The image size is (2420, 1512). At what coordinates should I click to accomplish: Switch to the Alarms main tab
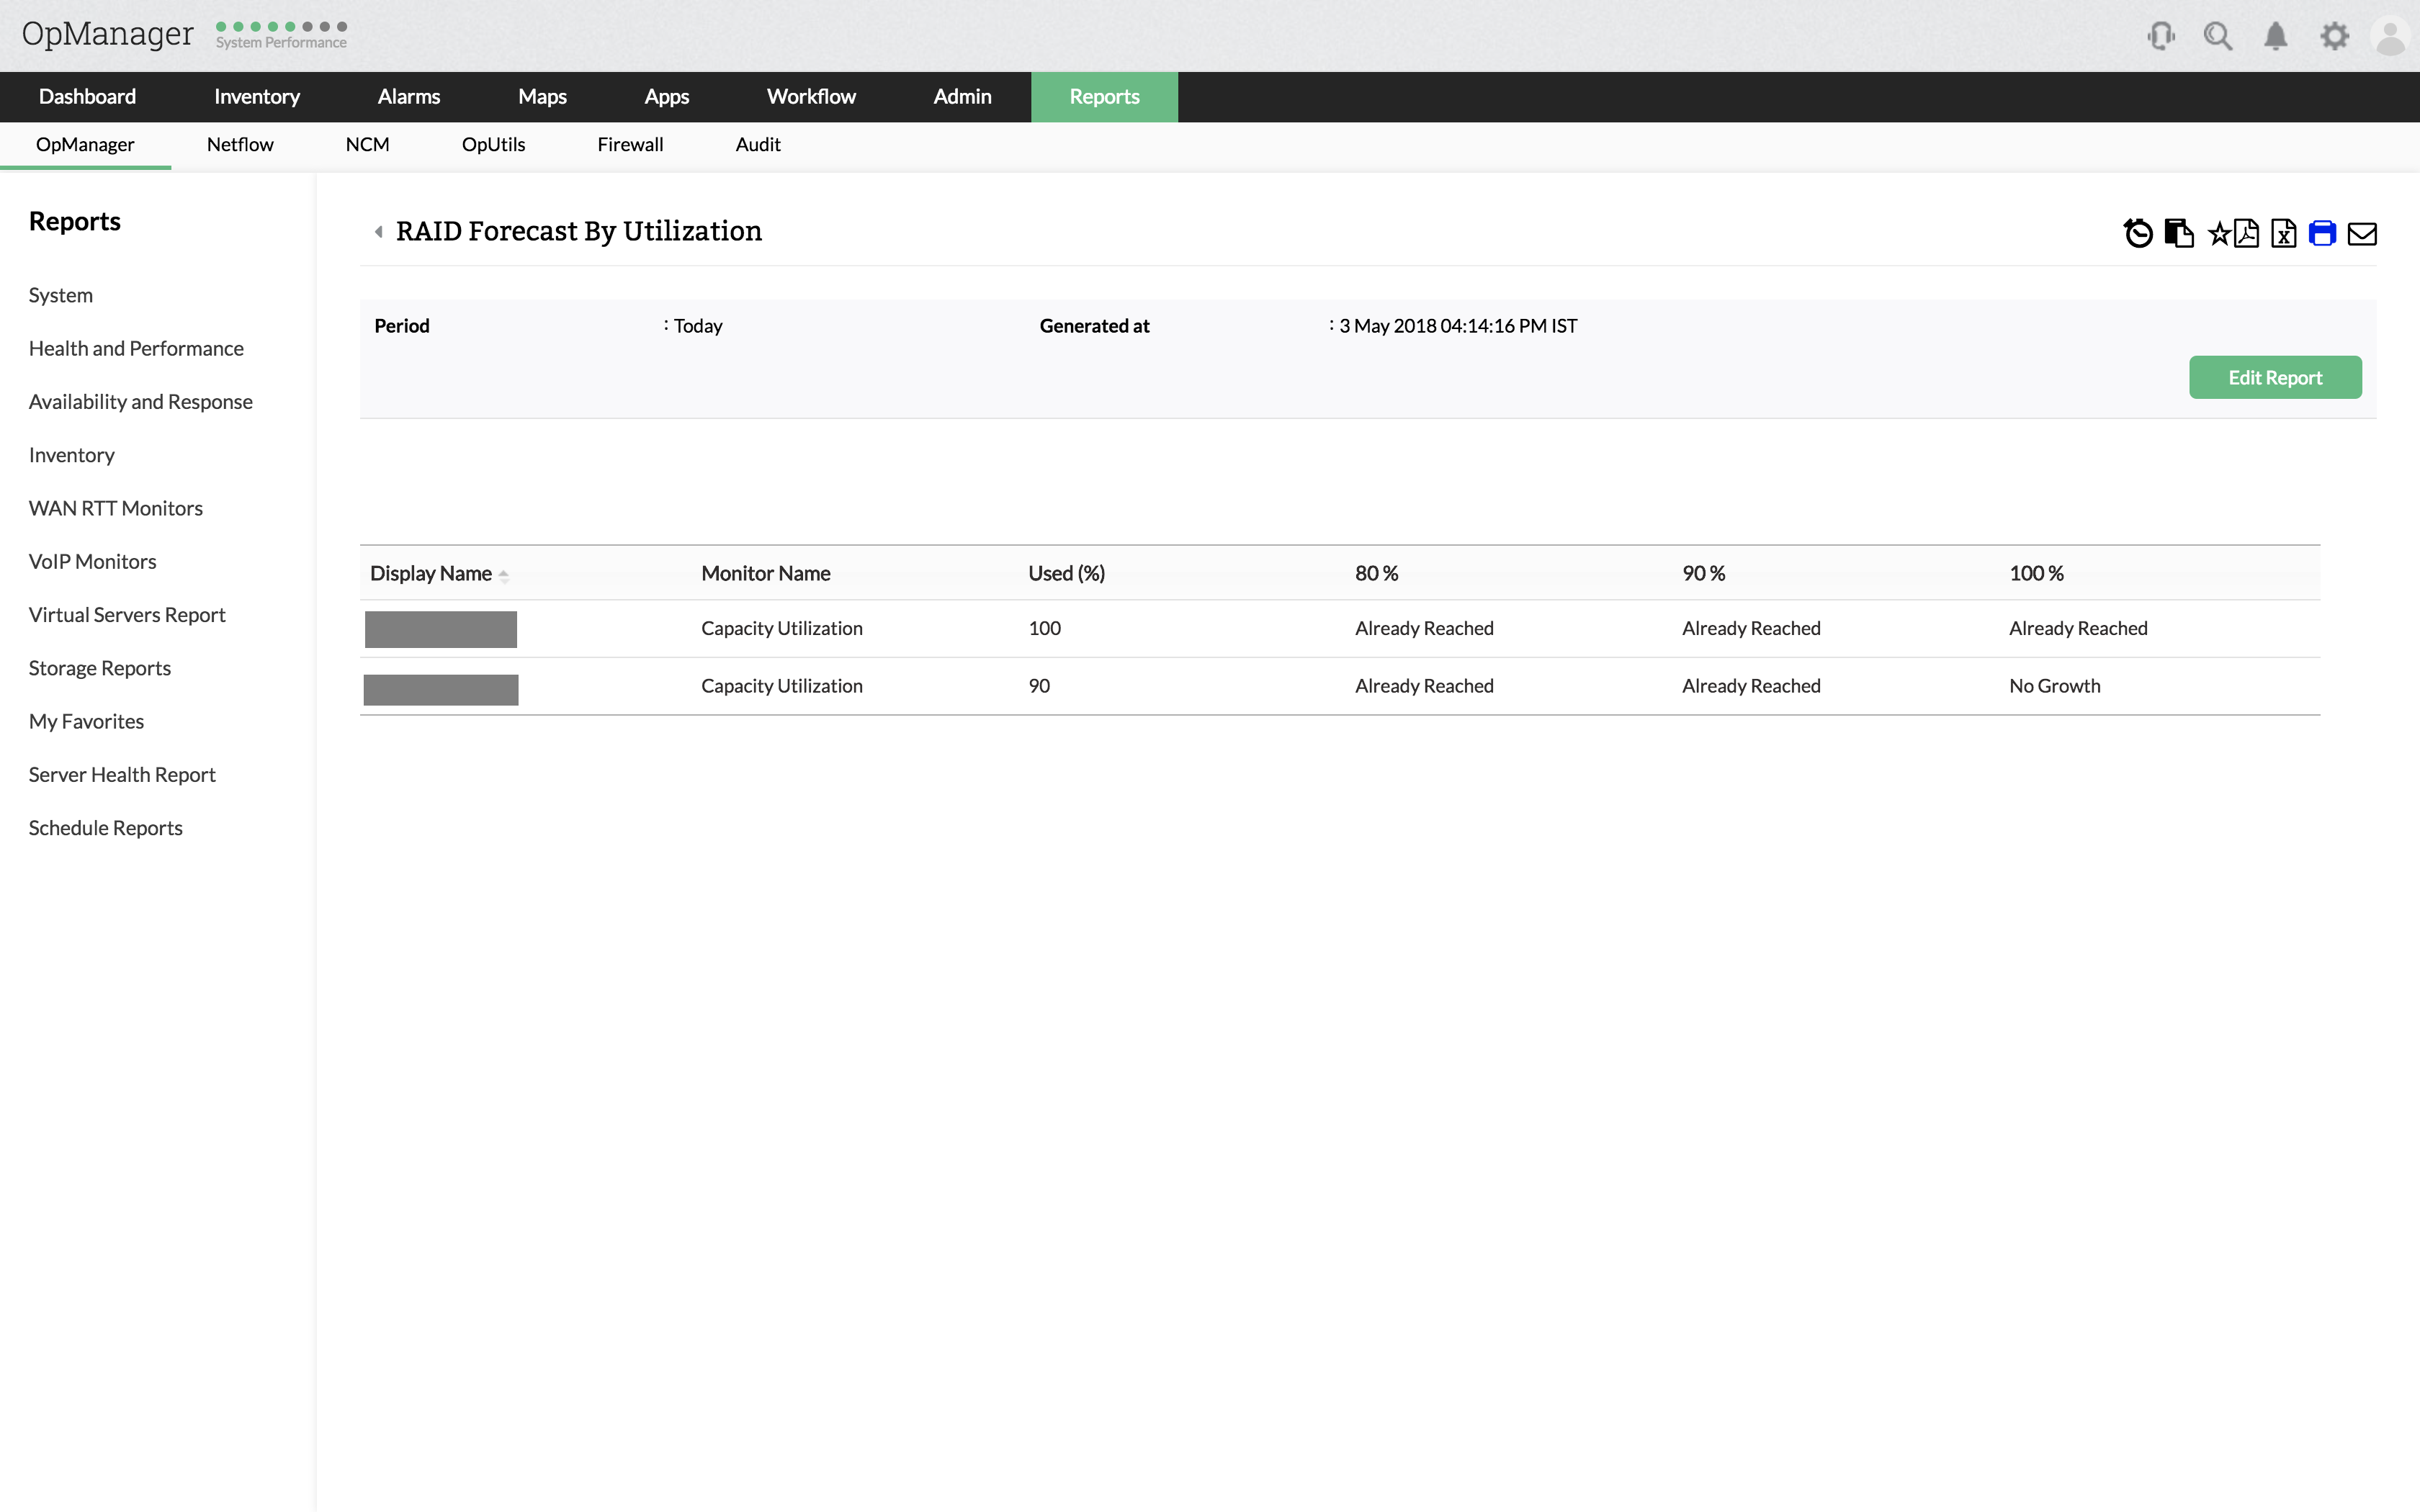[x=408, y=97]
